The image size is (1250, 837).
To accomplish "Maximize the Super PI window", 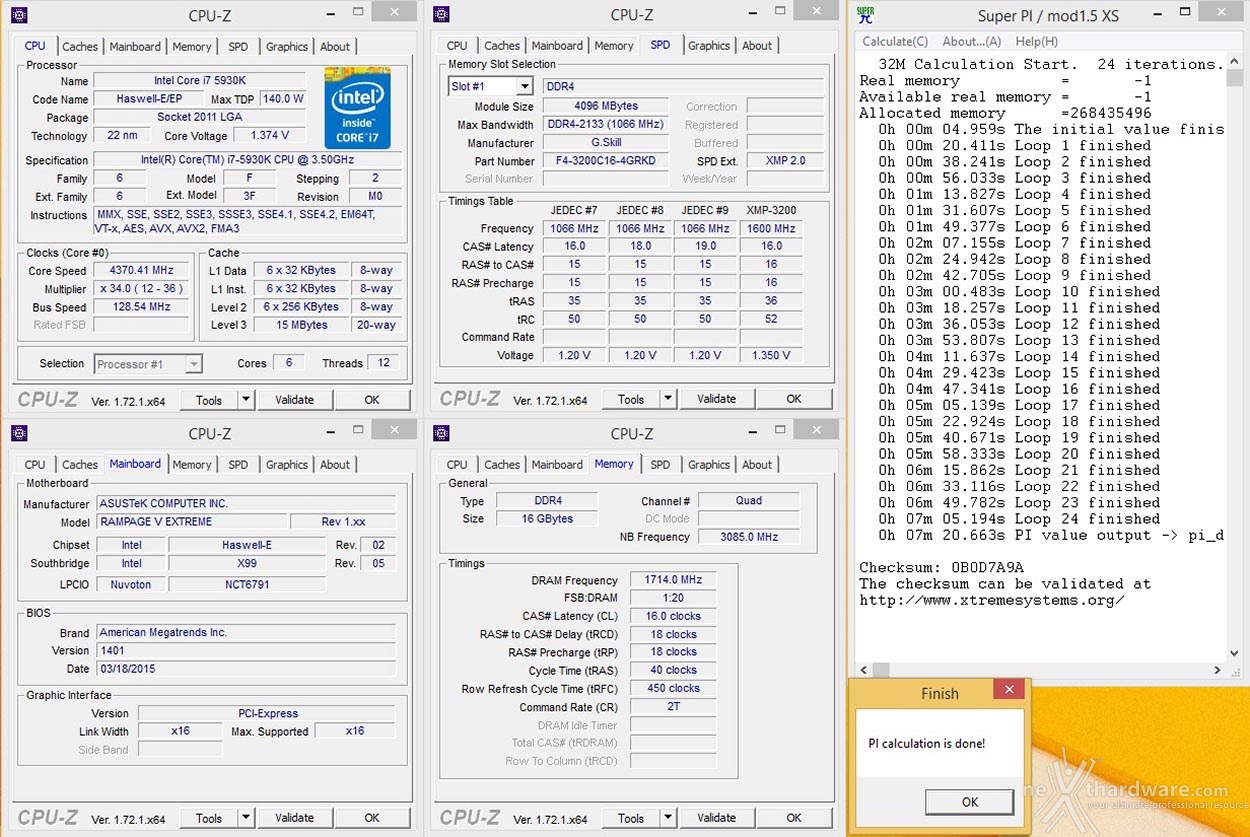I will 1185,14.
